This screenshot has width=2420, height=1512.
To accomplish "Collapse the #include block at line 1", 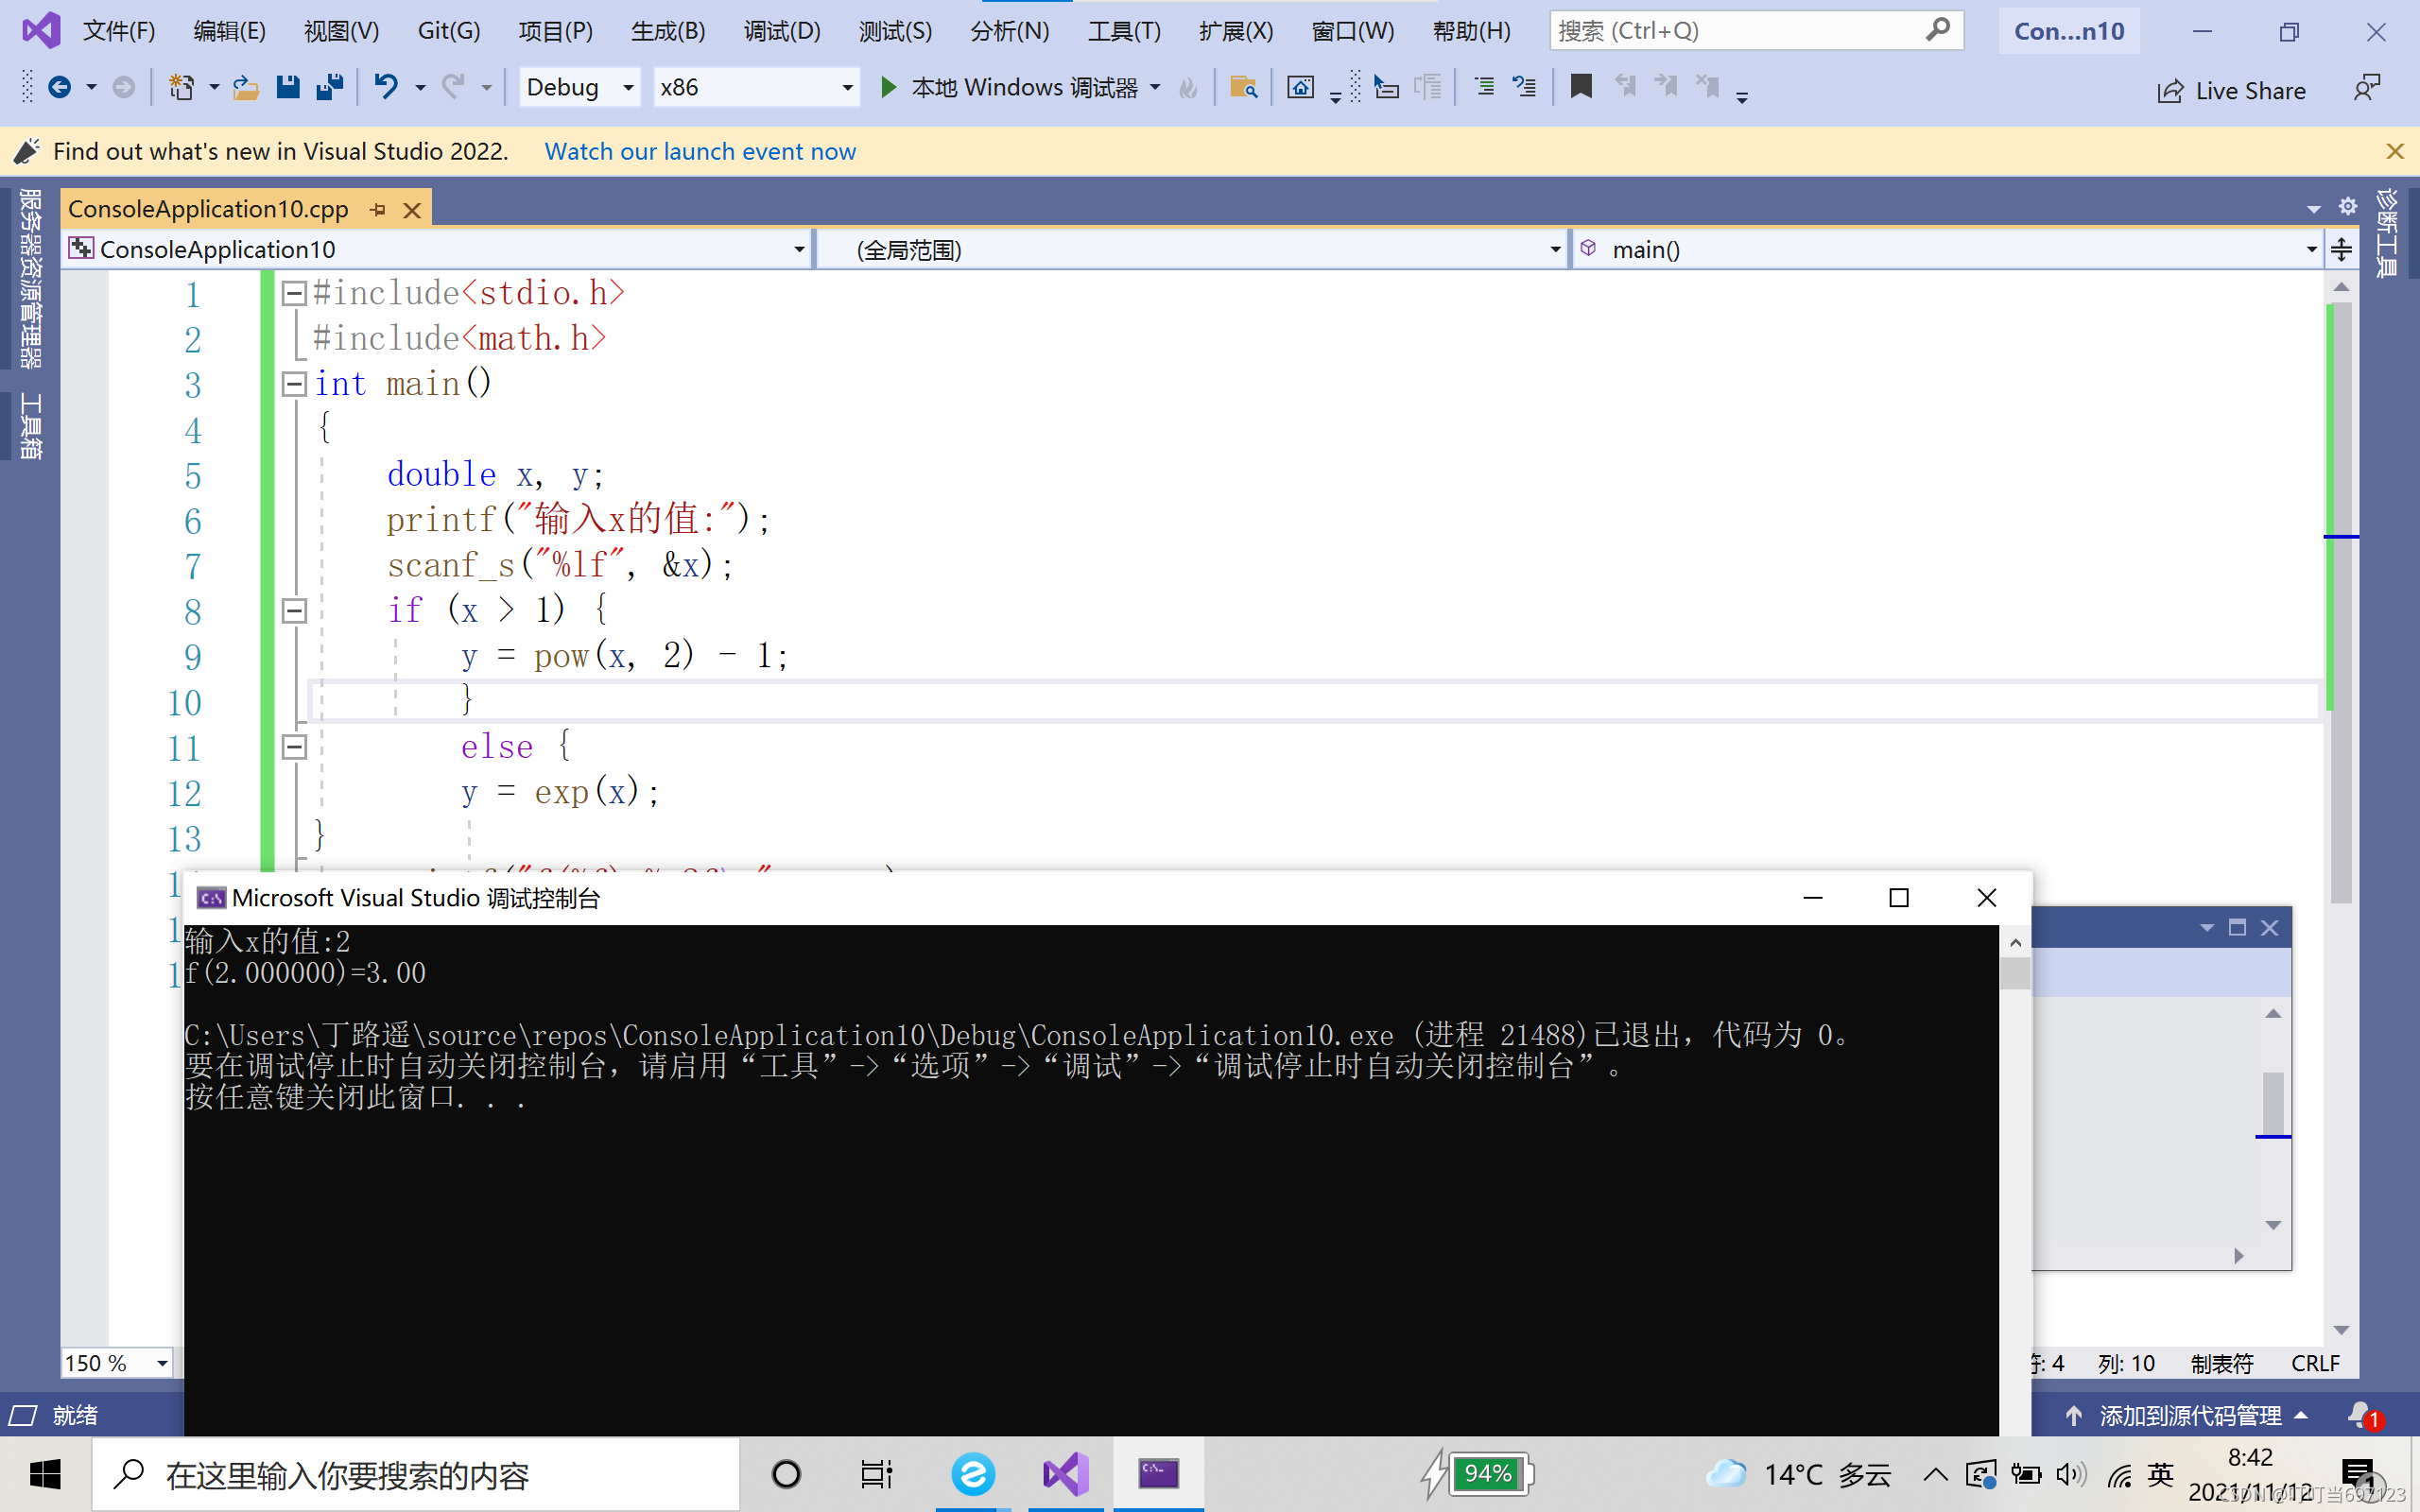I will pyautogui.click(x=294, y=293).
